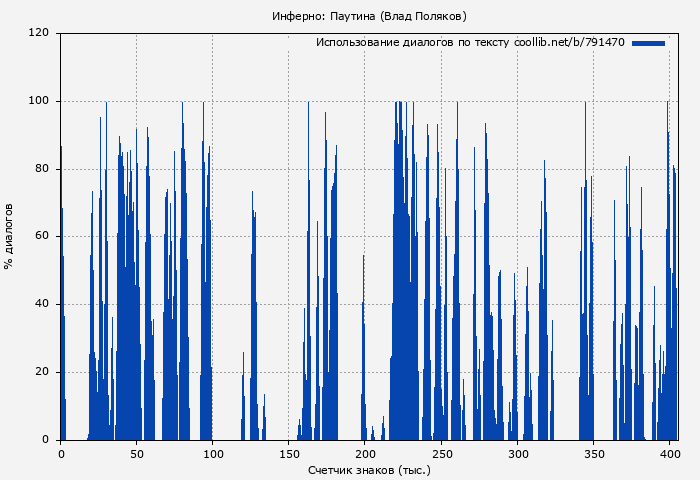Click the 250 tick label on x-axis
Screen dimensions: 700x480
441,453
